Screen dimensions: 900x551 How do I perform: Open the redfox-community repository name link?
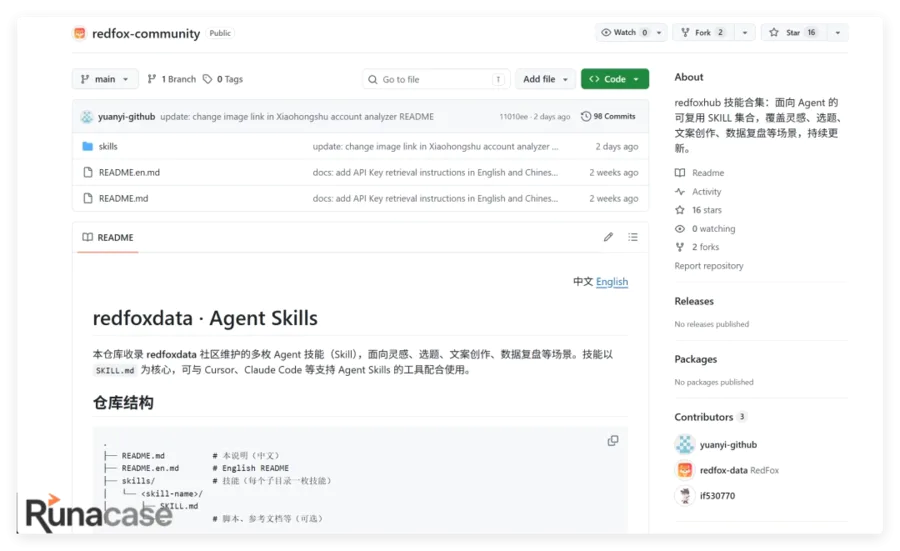(146, 33)
